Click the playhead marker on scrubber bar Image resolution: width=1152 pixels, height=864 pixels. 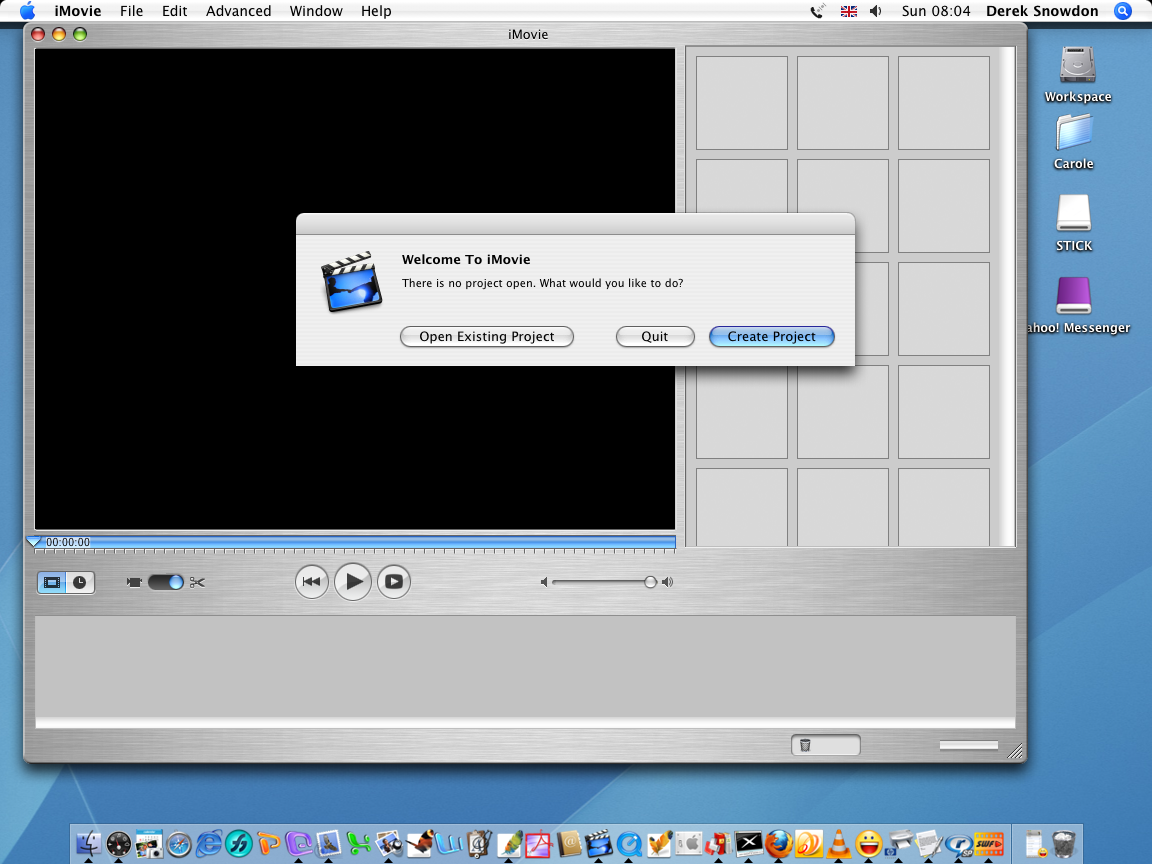point(34,542)
